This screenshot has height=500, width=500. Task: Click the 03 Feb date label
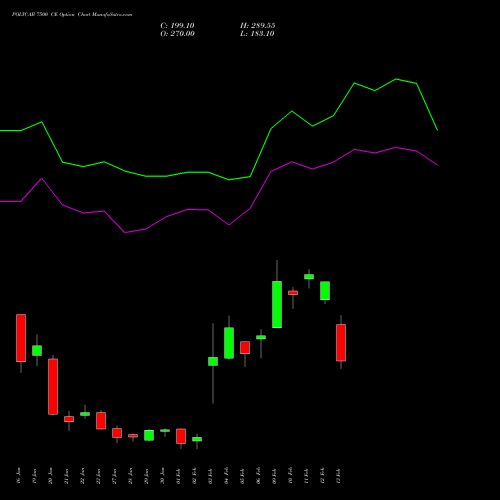pyautogui.click(x=210, y=476)
